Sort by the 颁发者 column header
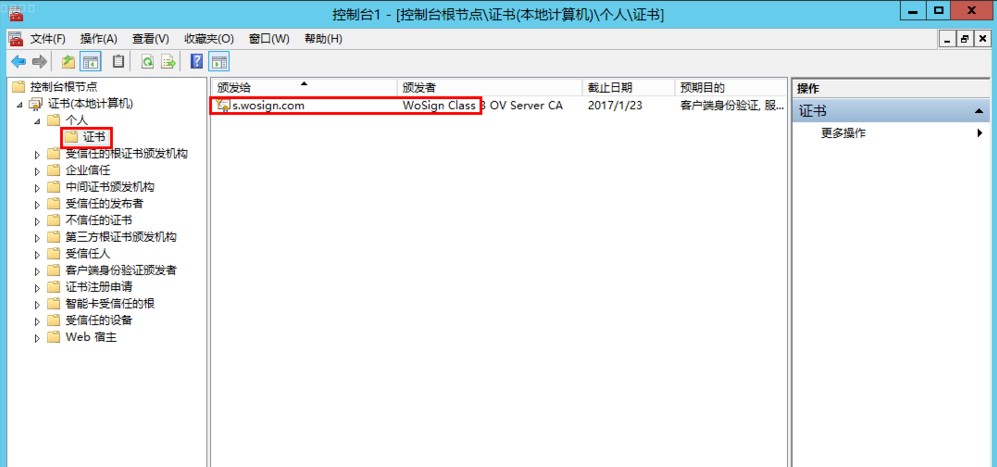 490,87
